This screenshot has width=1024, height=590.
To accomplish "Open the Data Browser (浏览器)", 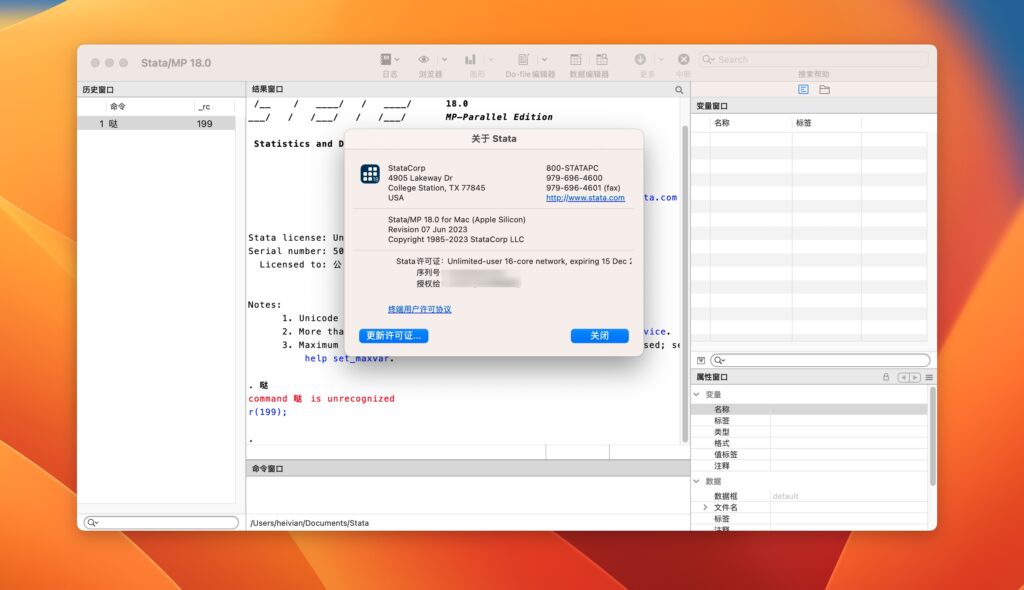I will coord(423,59).
